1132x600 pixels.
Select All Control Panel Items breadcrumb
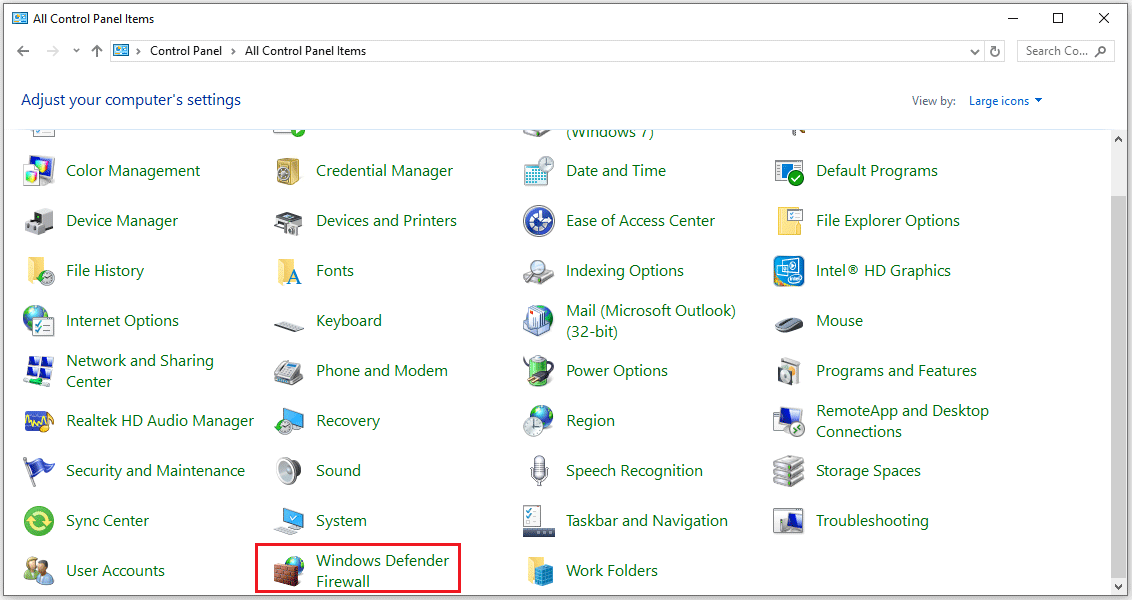[305, 50]
